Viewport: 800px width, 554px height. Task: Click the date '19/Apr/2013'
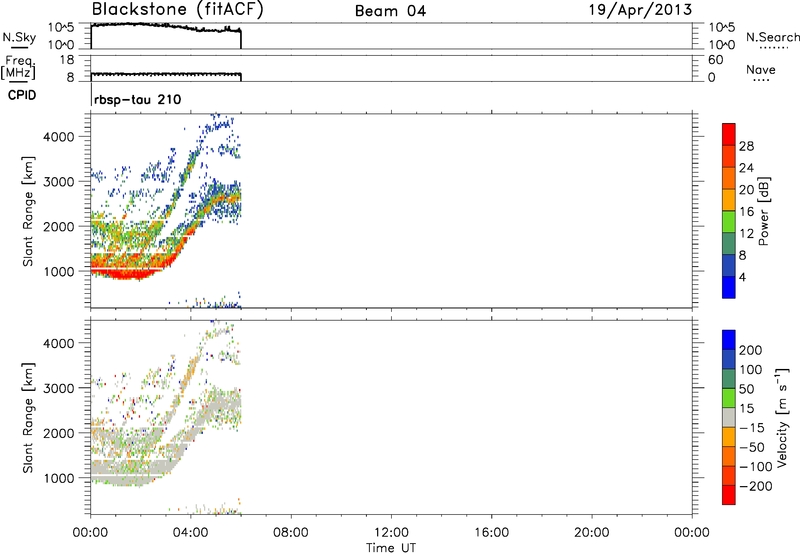point(640,10)
